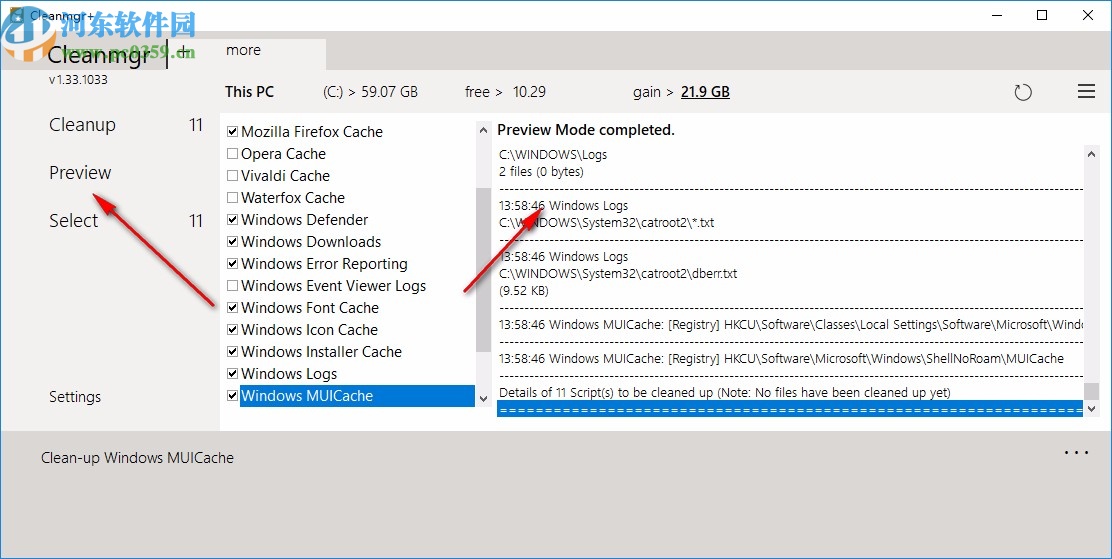Viewport: 1112px width, 559px height.
Task: Close the Cleanmgr+ window
Action: 1087,15
